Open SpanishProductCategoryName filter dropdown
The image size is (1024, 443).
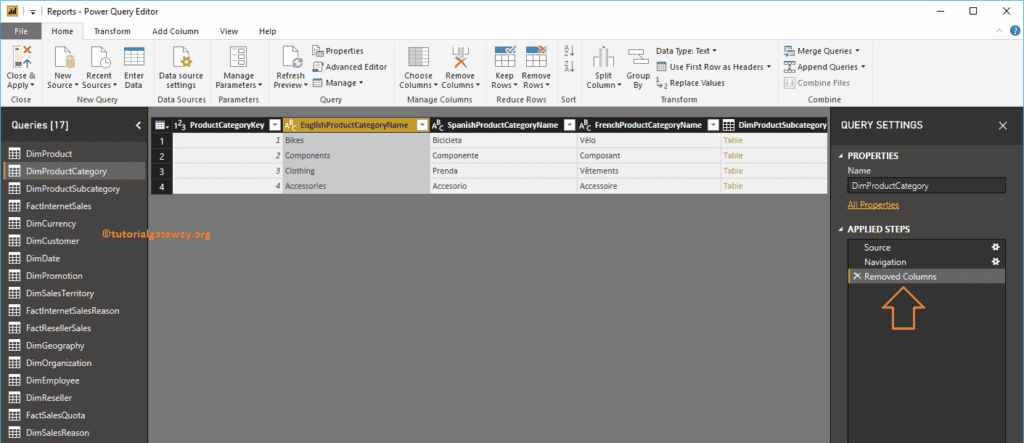[x=569, y=125]
